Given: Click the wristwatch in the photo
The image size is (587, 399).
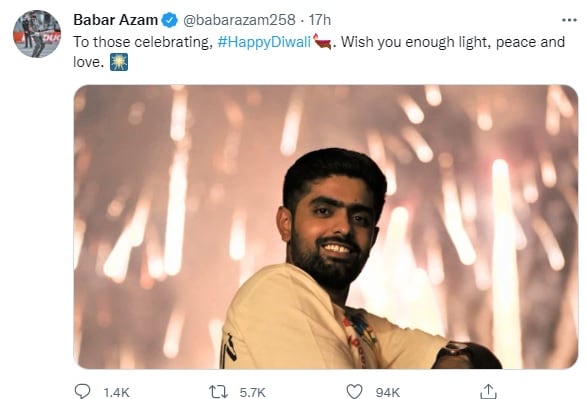Looking at the screenshot, I should pyautogui.click(x=454, y=350).
